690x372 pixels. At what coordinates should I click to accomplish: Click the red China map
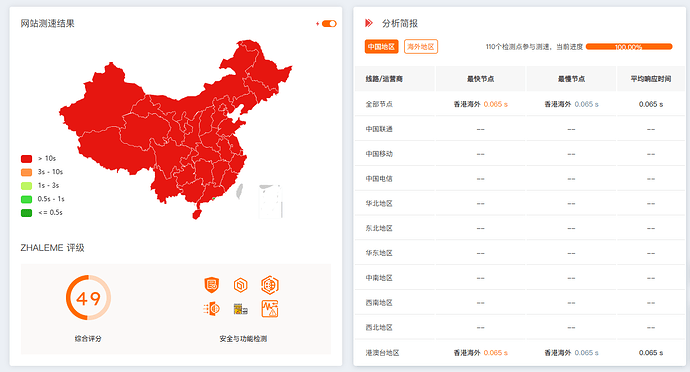click(x=176, y=129)
